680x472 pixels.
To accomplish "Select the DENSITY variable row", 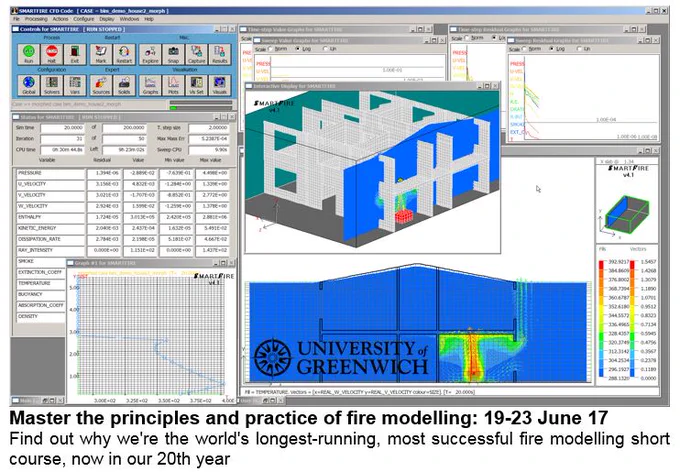I will [x=41, y=317].
